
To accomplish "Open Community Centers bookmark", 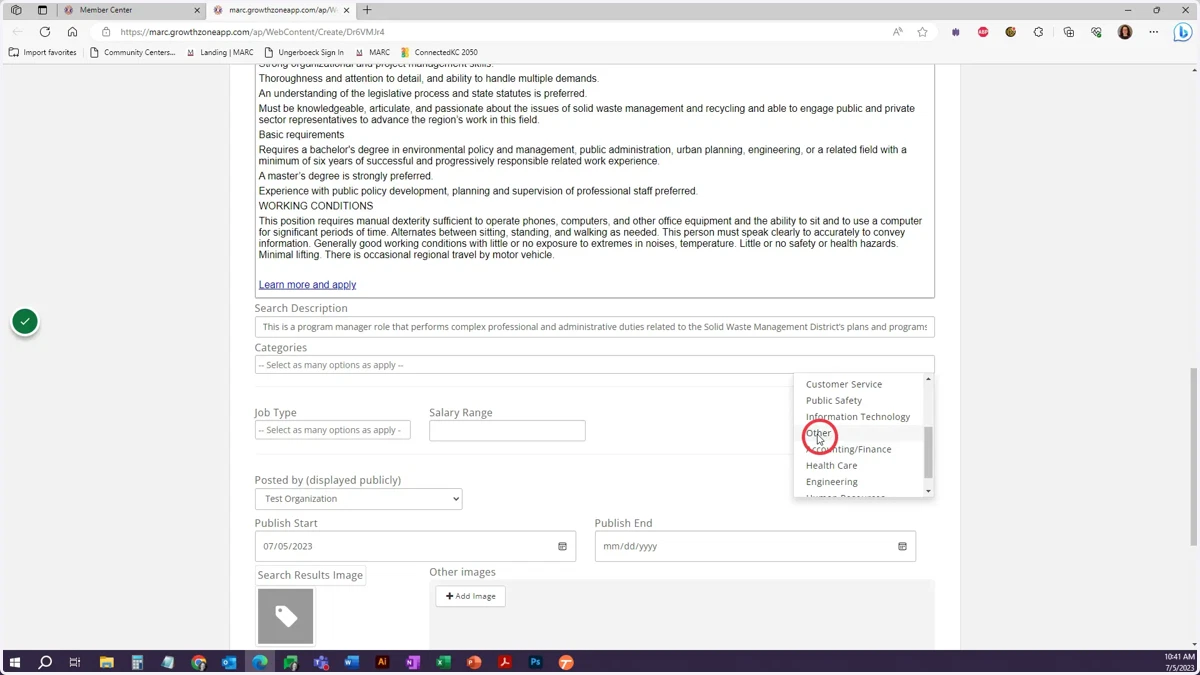I will coord(132,52).
